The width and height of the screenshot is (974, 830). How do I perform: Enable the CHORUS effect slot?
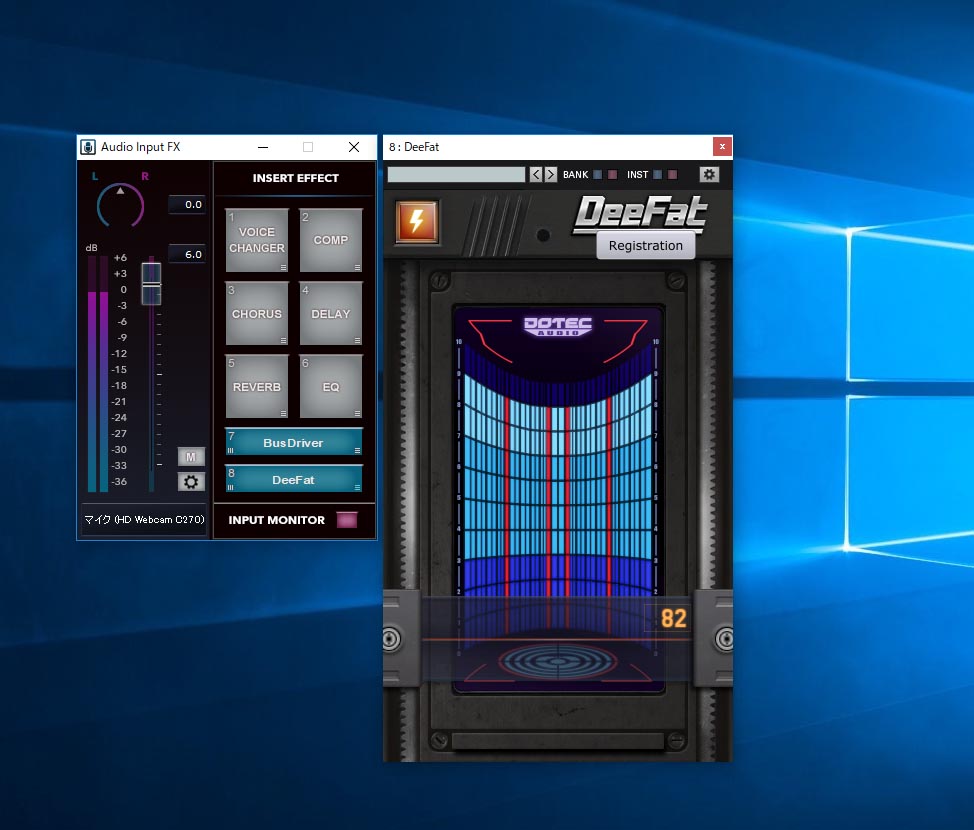click(257, 313)
